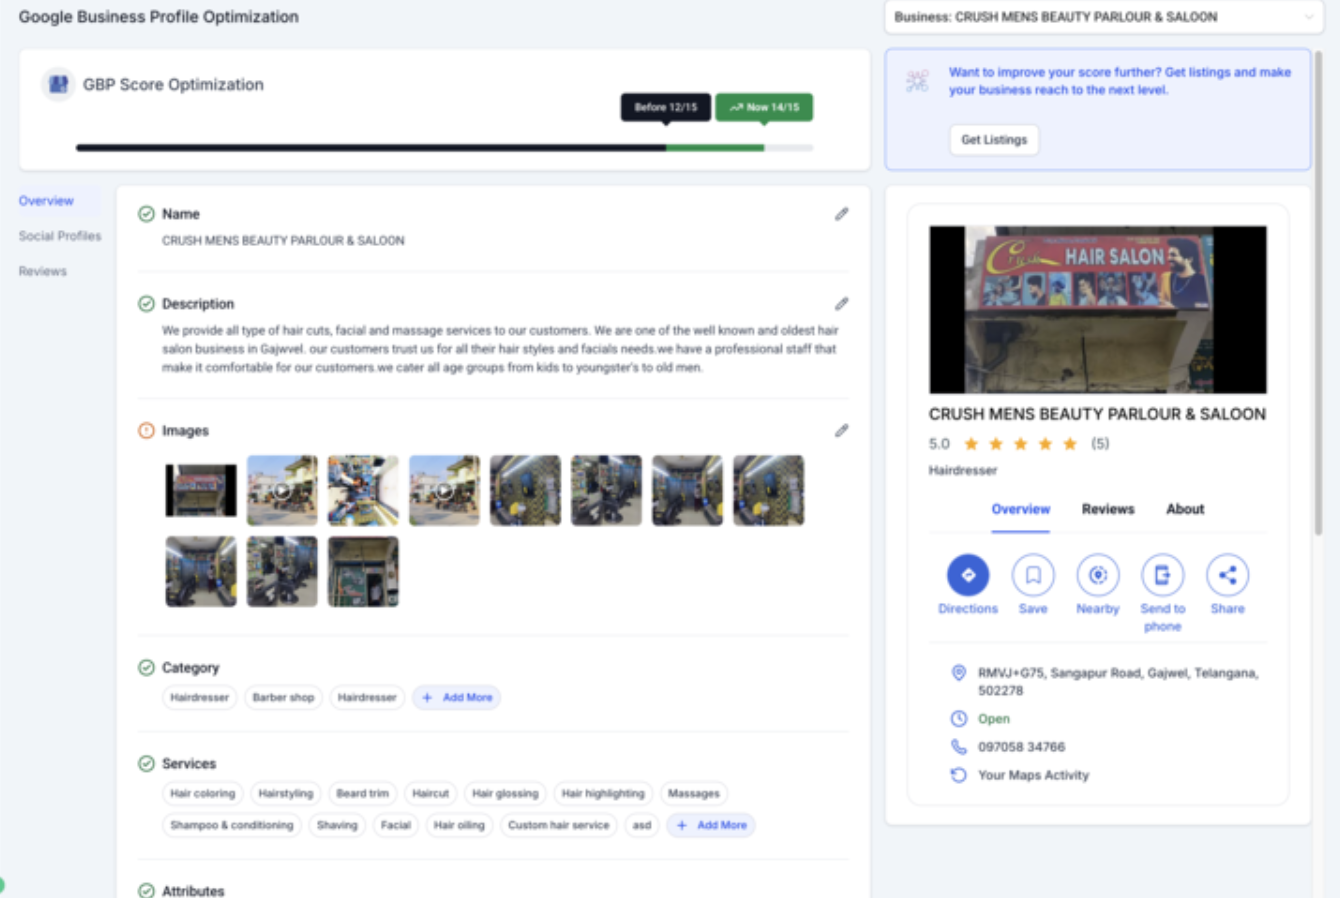1340x898 pixels.
Task: Click green check icon beside Description
Action: [146, 304]
